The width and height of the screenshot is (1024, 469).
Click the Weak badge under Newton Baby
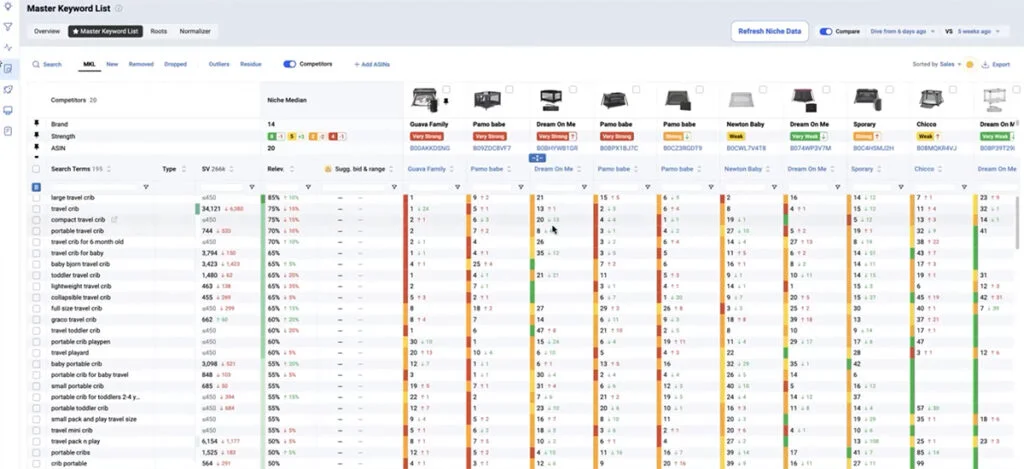(x=736, y=137)
